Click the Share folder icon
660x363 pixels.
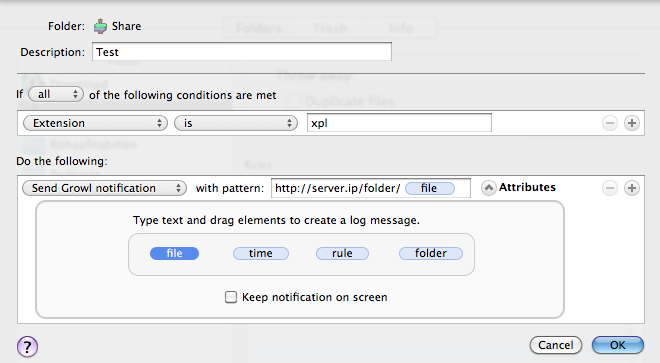100,26
